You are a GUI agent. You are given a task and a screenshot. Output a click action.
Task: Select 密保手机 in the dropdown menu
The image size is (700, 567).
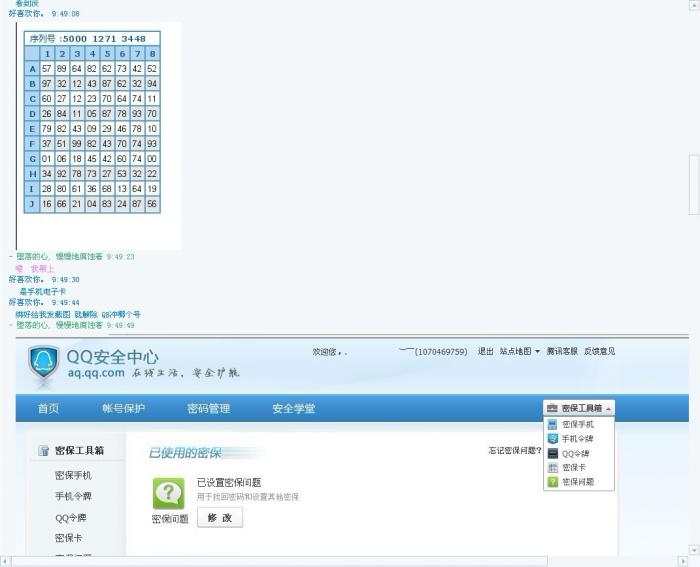click(579, 424)
